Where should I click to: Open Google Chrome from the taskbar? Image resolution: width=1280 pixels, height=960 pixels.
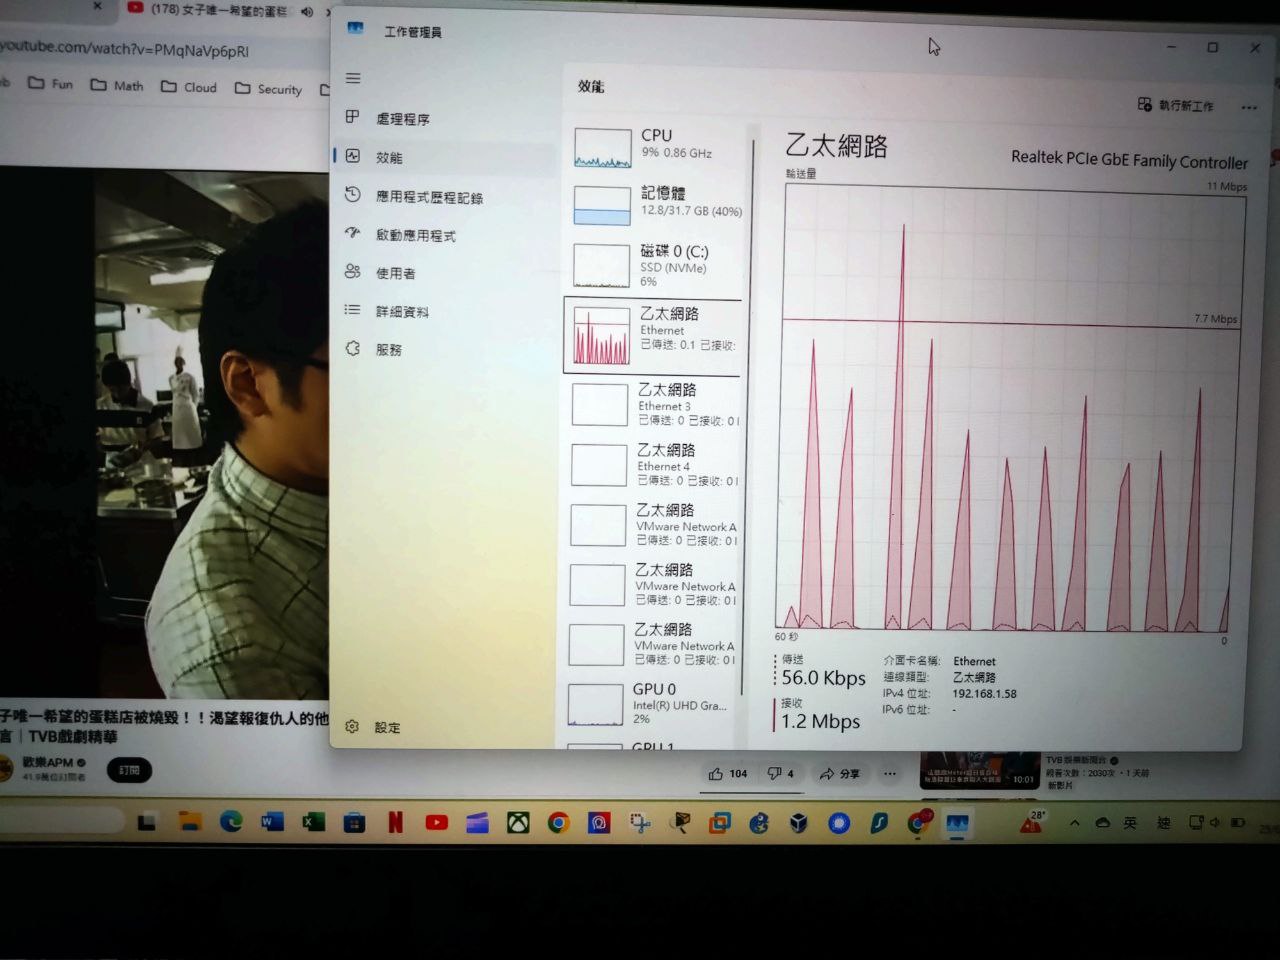pyautogui.click(x=558, y=822)
